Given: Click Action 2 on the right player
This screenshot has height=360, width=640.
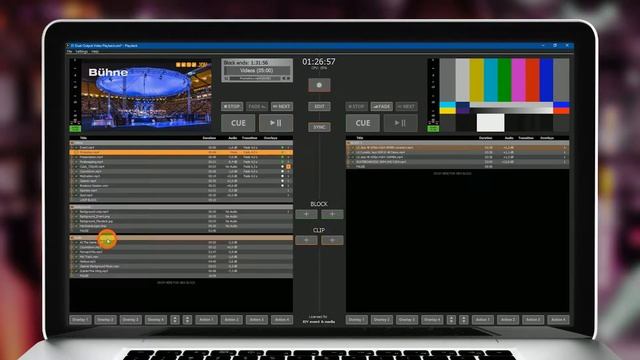Looking at the screenshot, I should 508,320.
